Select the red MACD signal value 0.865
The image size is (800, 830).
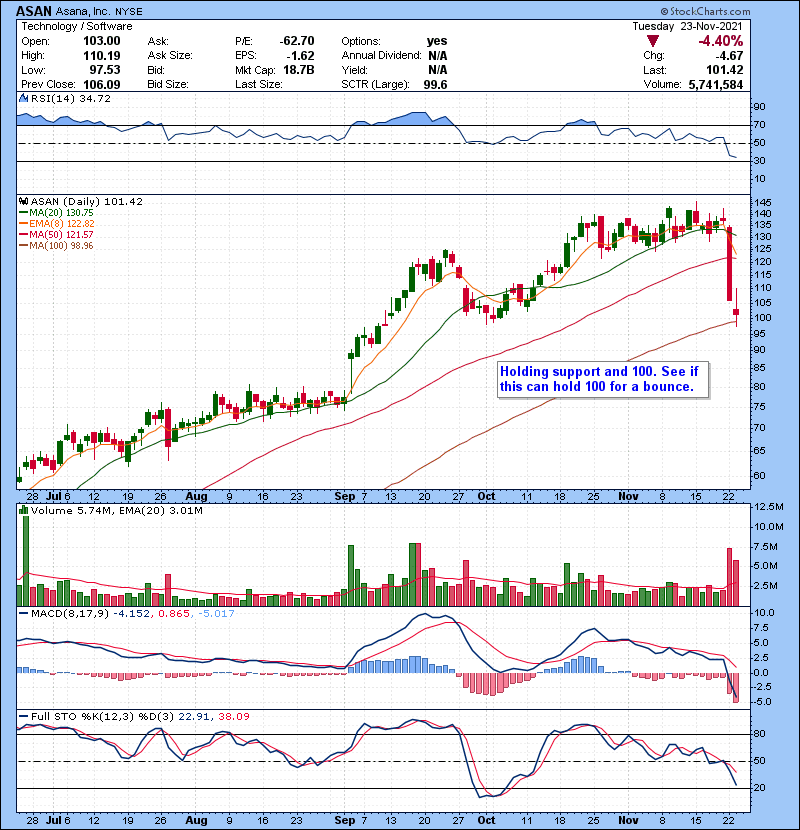coord(174,613)
